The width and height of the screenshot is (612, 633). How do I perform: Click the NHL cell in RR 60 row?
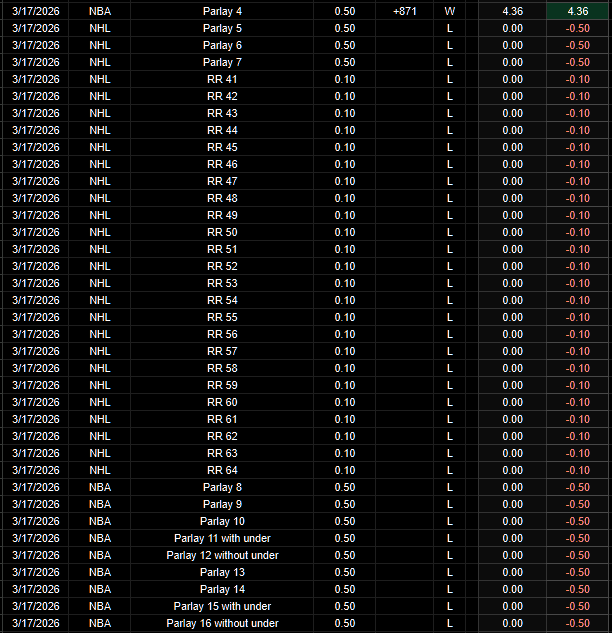click(x=100, y=402)
